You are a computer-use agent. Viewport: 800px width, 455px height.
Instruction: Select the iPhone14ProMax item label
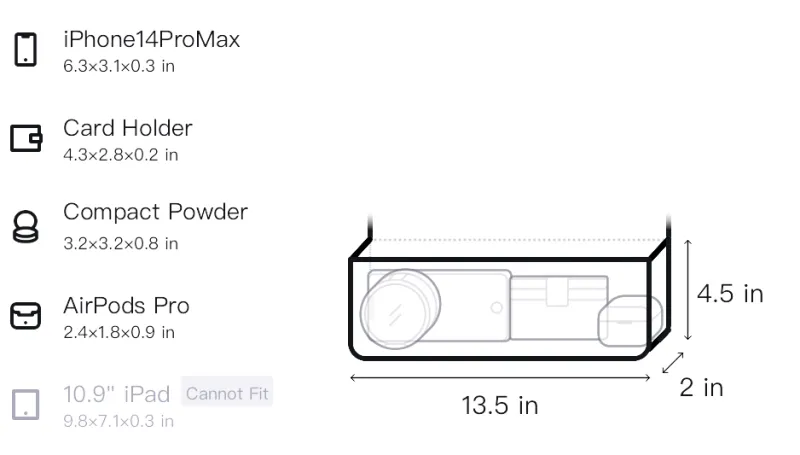click(x=152, y=40)
